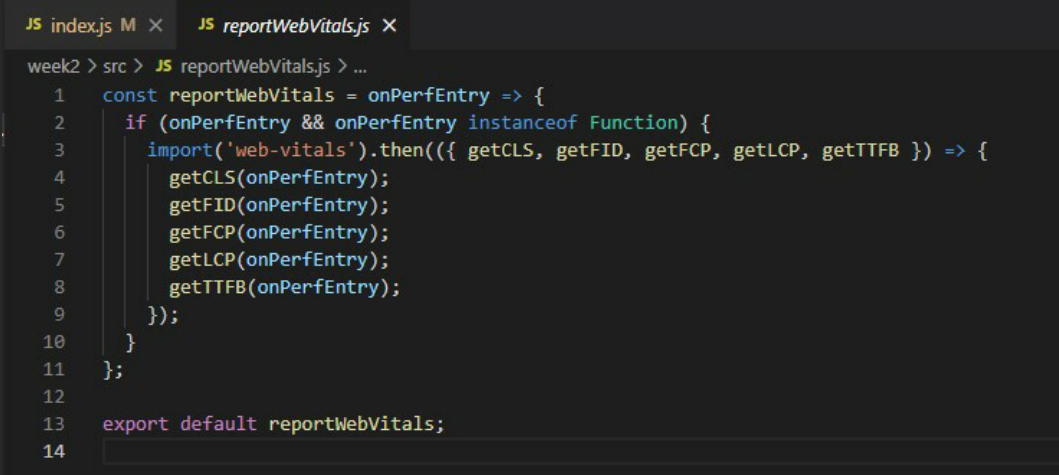Screen dimensions: 1059x475
Task: Expand the chevron after src breadcrumb
Action: click(x=138, y=67)
